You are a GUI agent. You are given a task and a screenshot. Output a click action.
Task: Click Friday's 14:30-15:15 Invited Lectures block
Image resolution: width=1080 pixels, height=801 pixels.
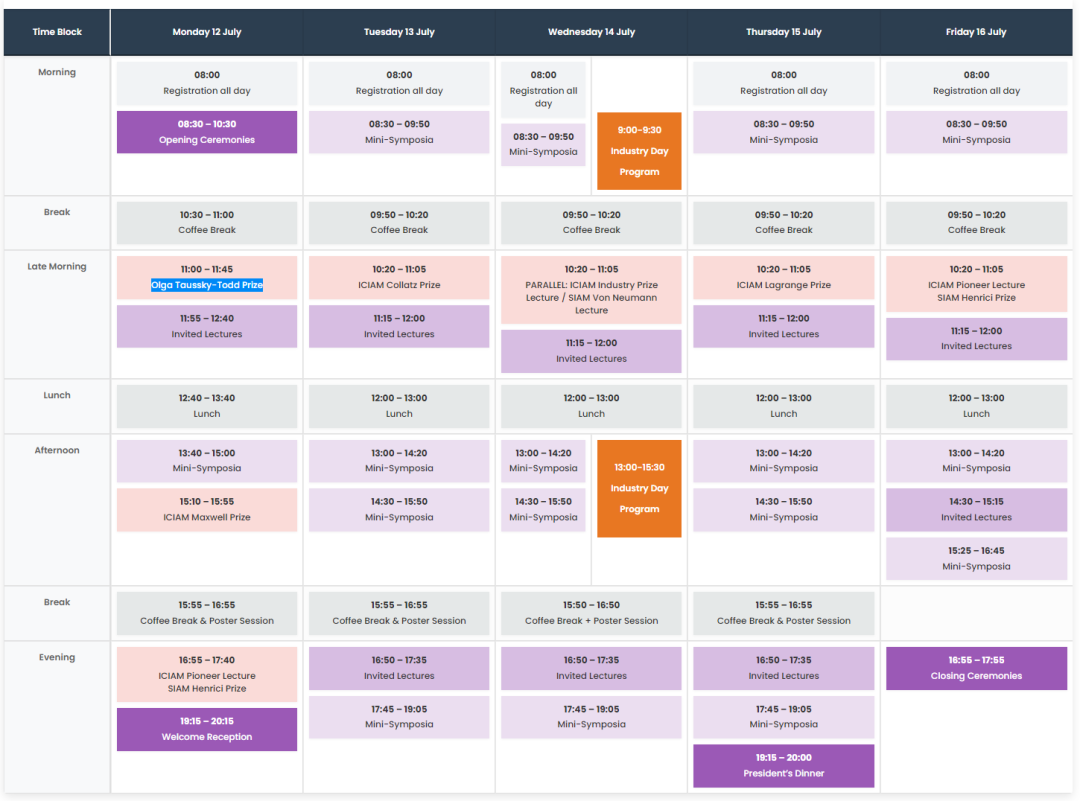click(976, 510)
